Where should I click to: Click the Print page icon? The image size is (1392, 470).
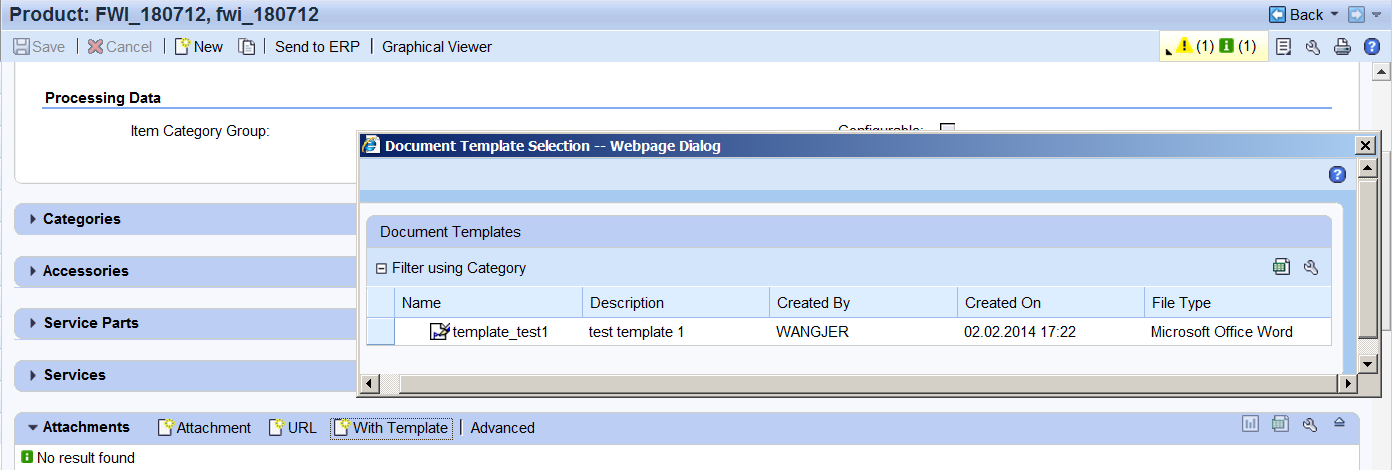tap(1343, 46)
